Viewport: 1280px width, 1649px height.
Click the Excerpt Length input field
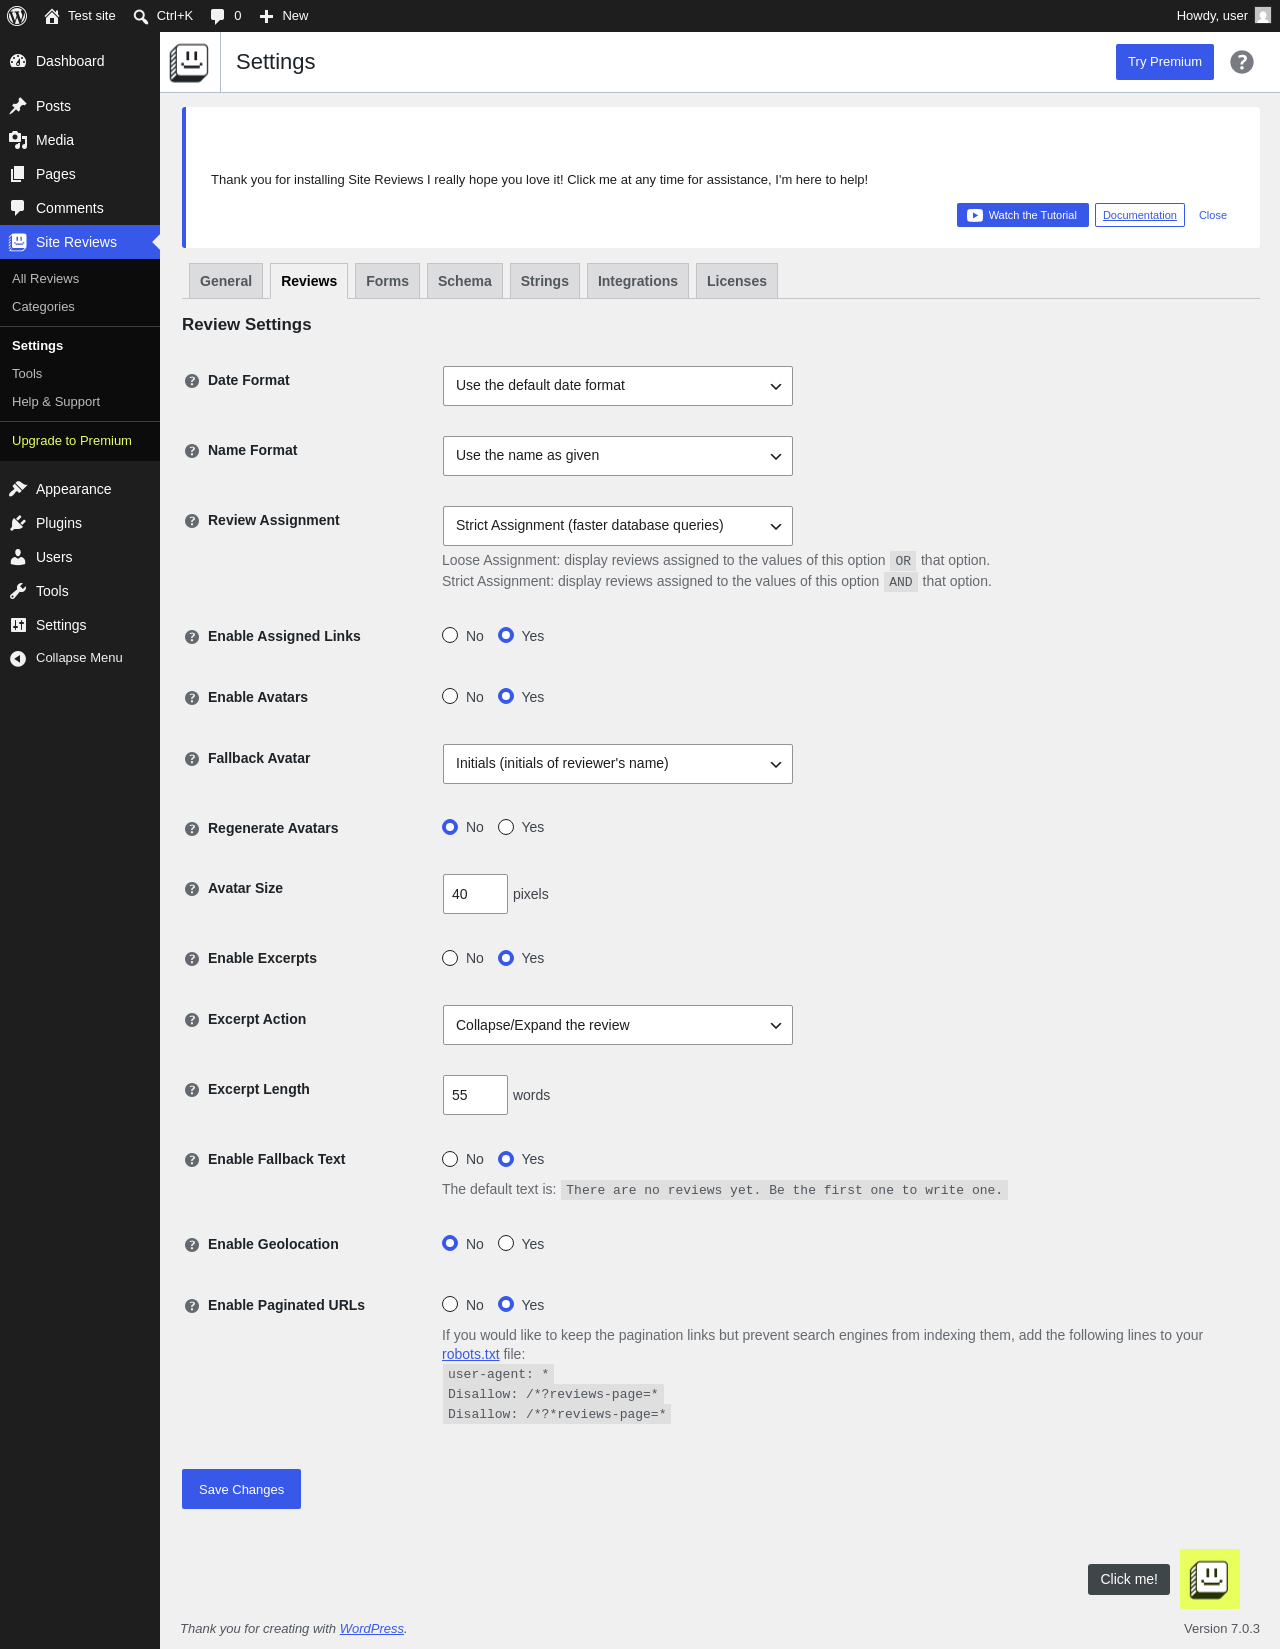475,1095
